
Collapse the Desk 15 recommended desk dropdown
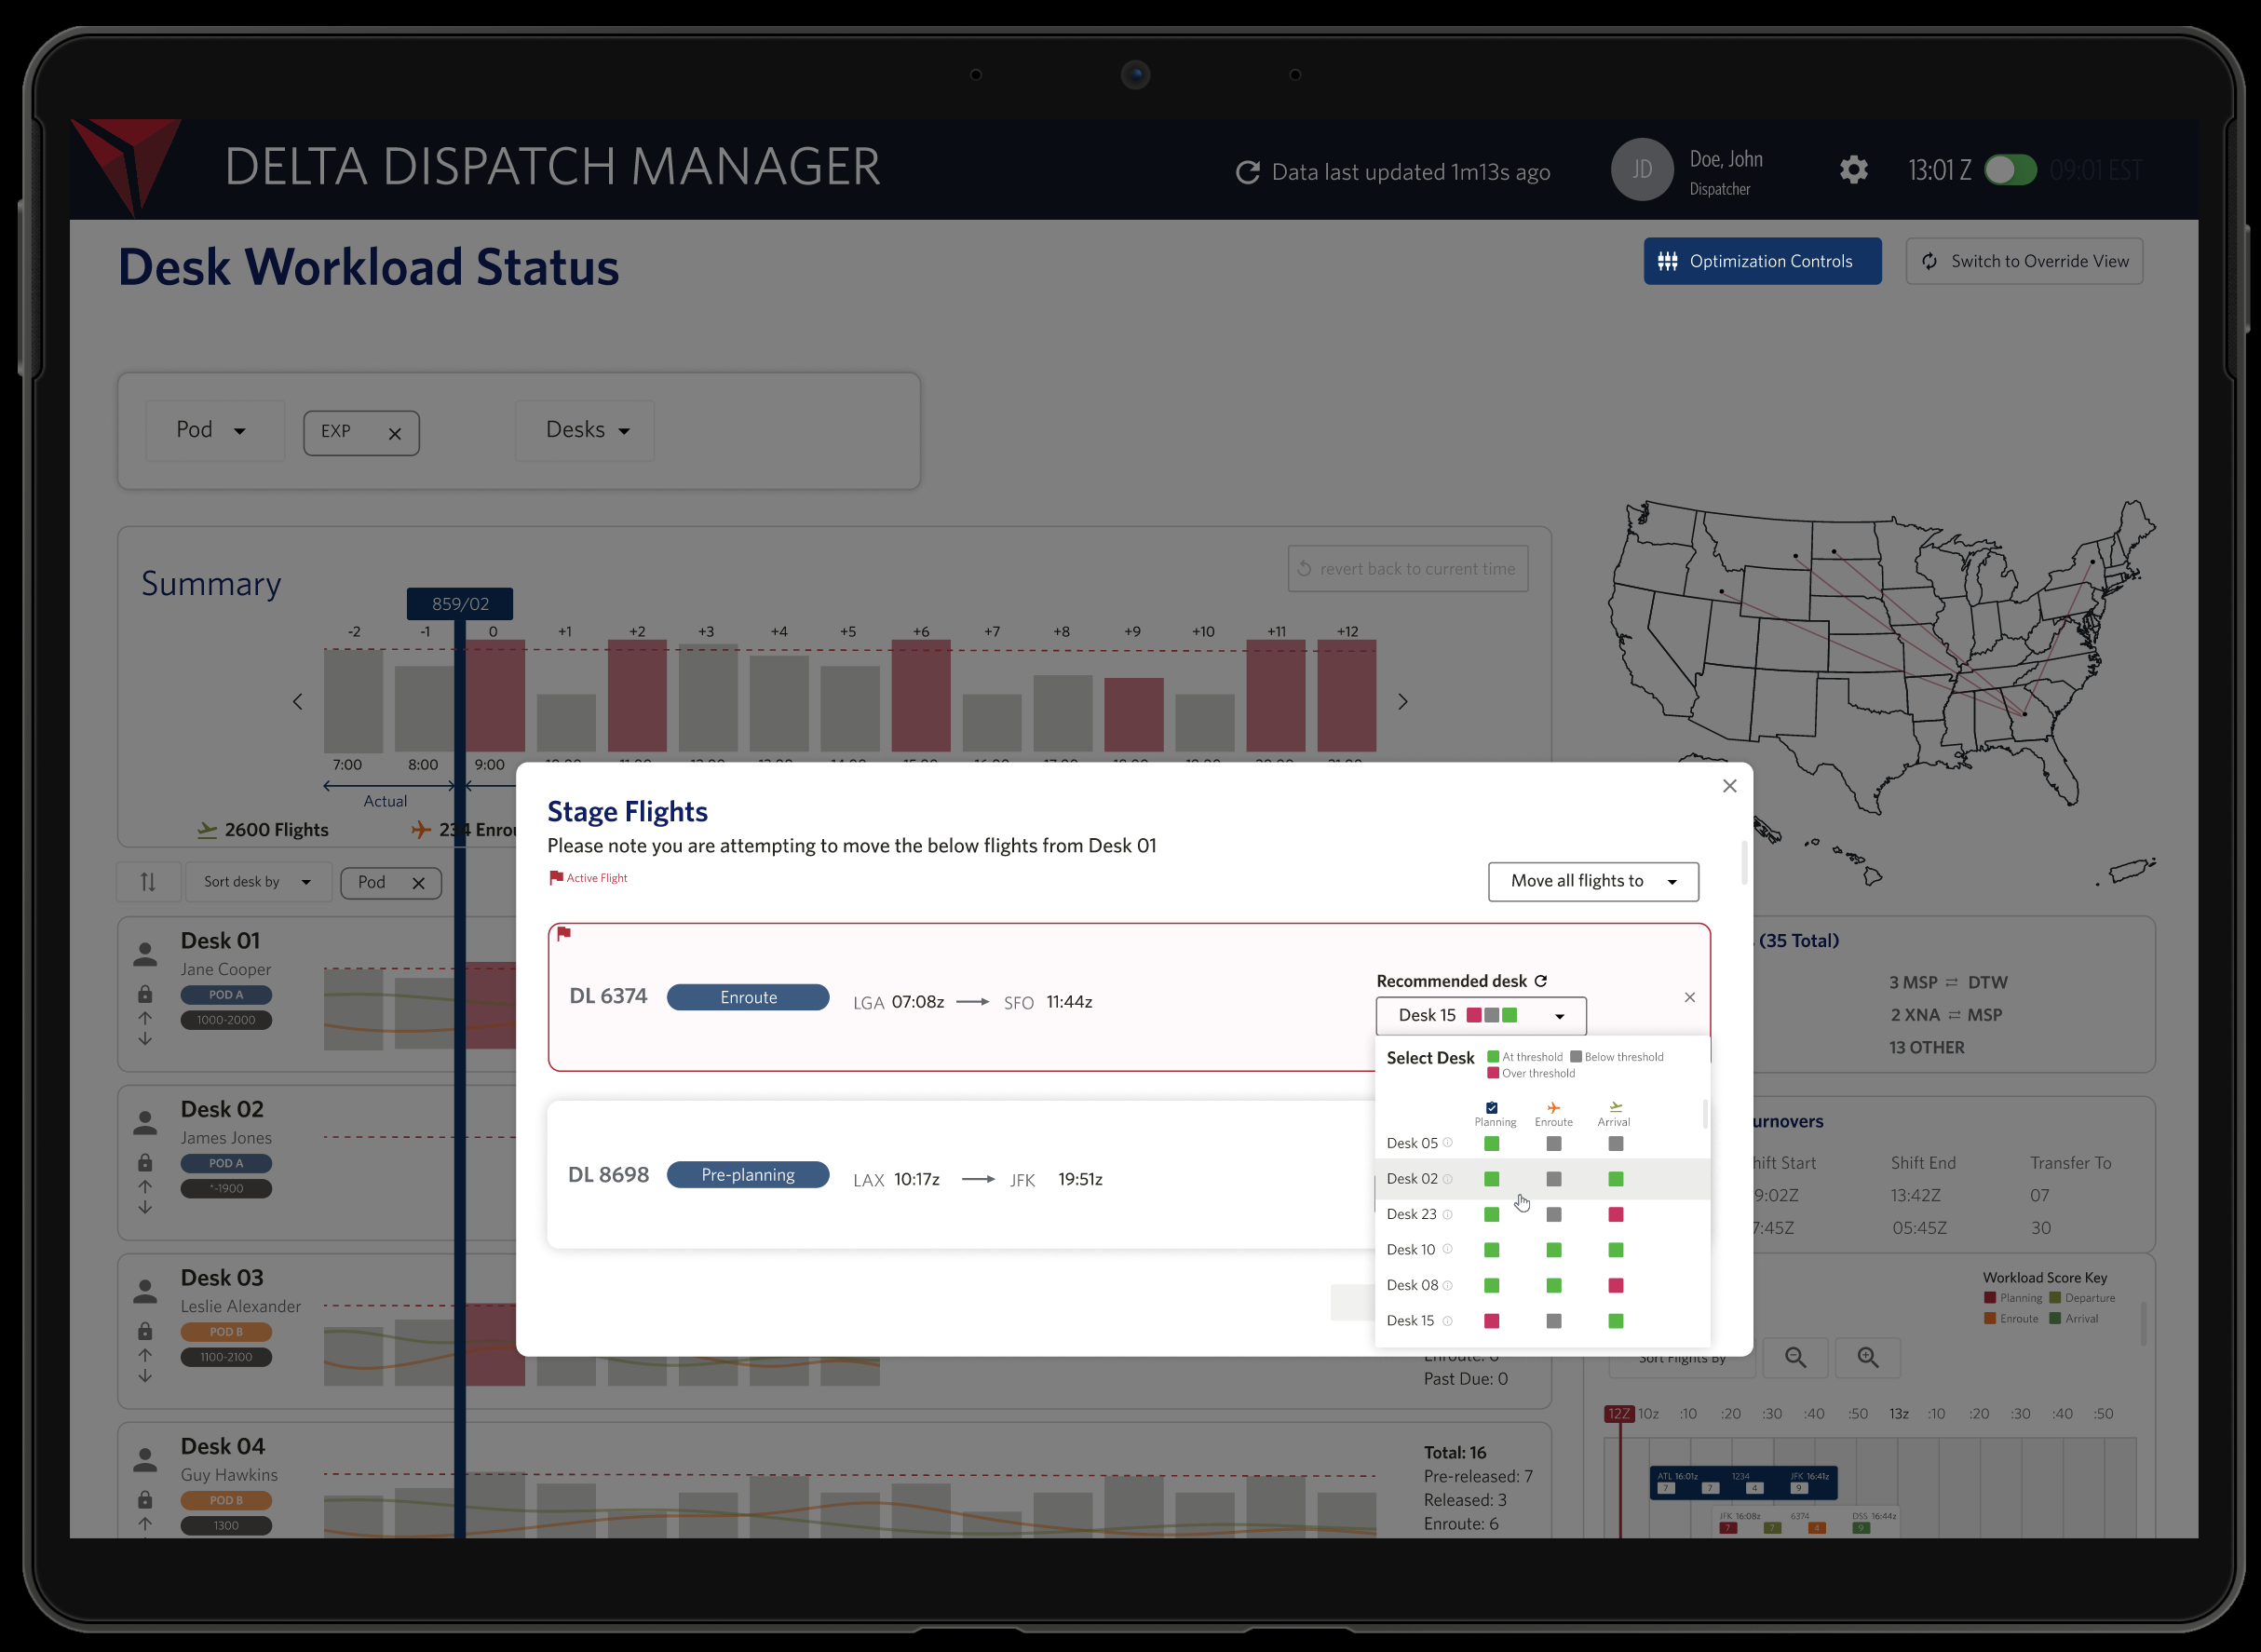pos(1559,1016)
